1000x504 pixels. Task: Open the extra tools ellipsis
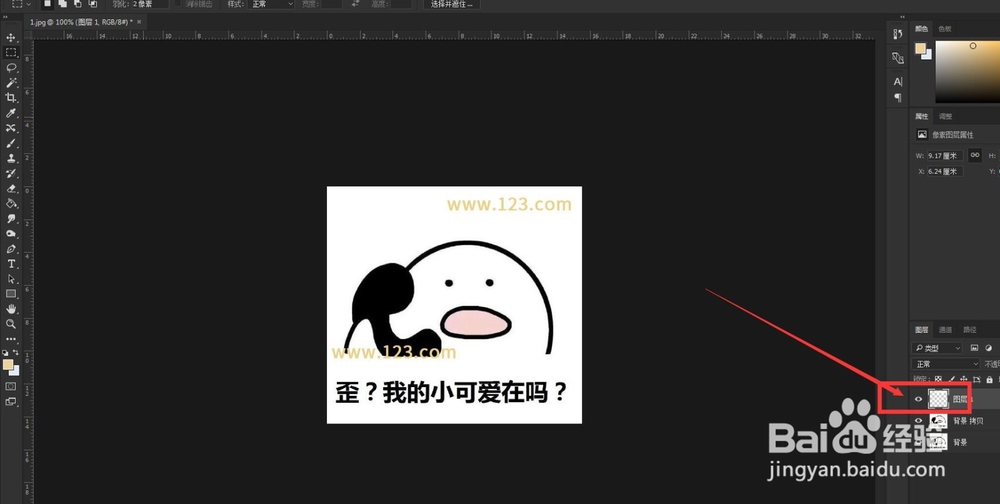click(x=11, y=339)
